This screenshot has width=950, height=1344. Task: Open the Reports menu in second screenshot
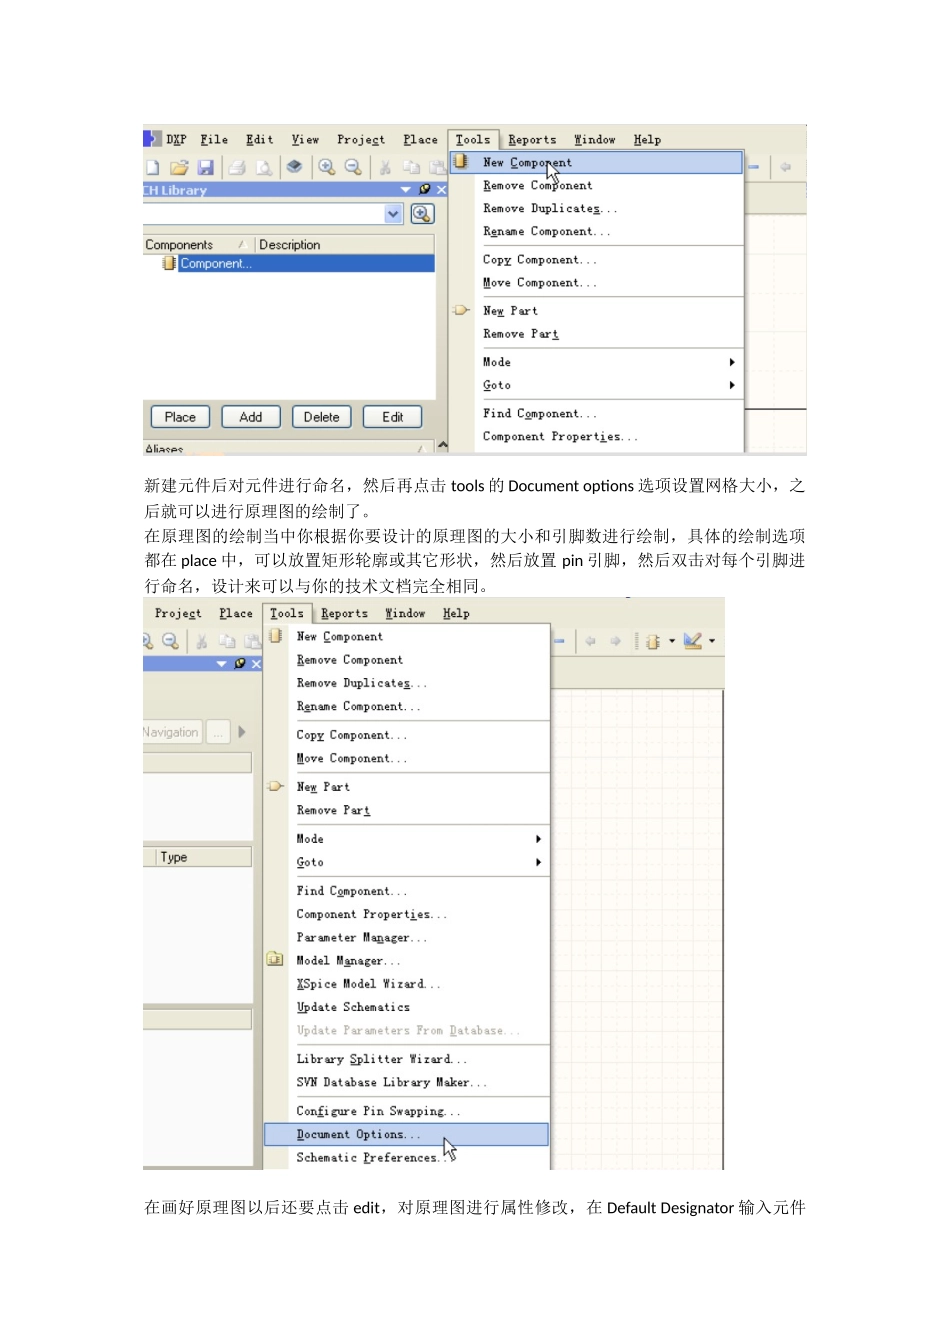tap(344, 613)
